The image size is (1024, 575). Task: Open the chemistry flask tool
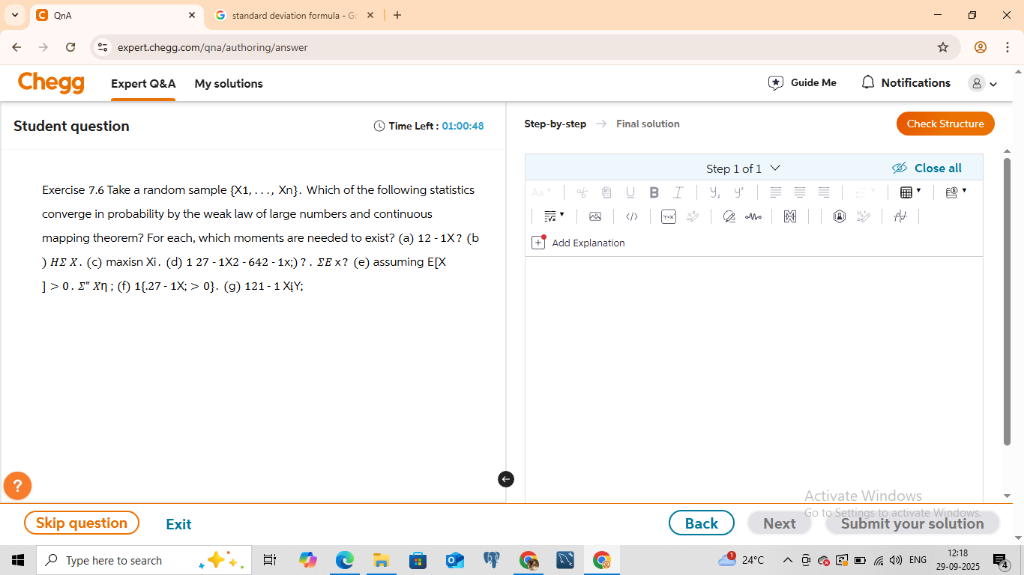tap(839, 216)
